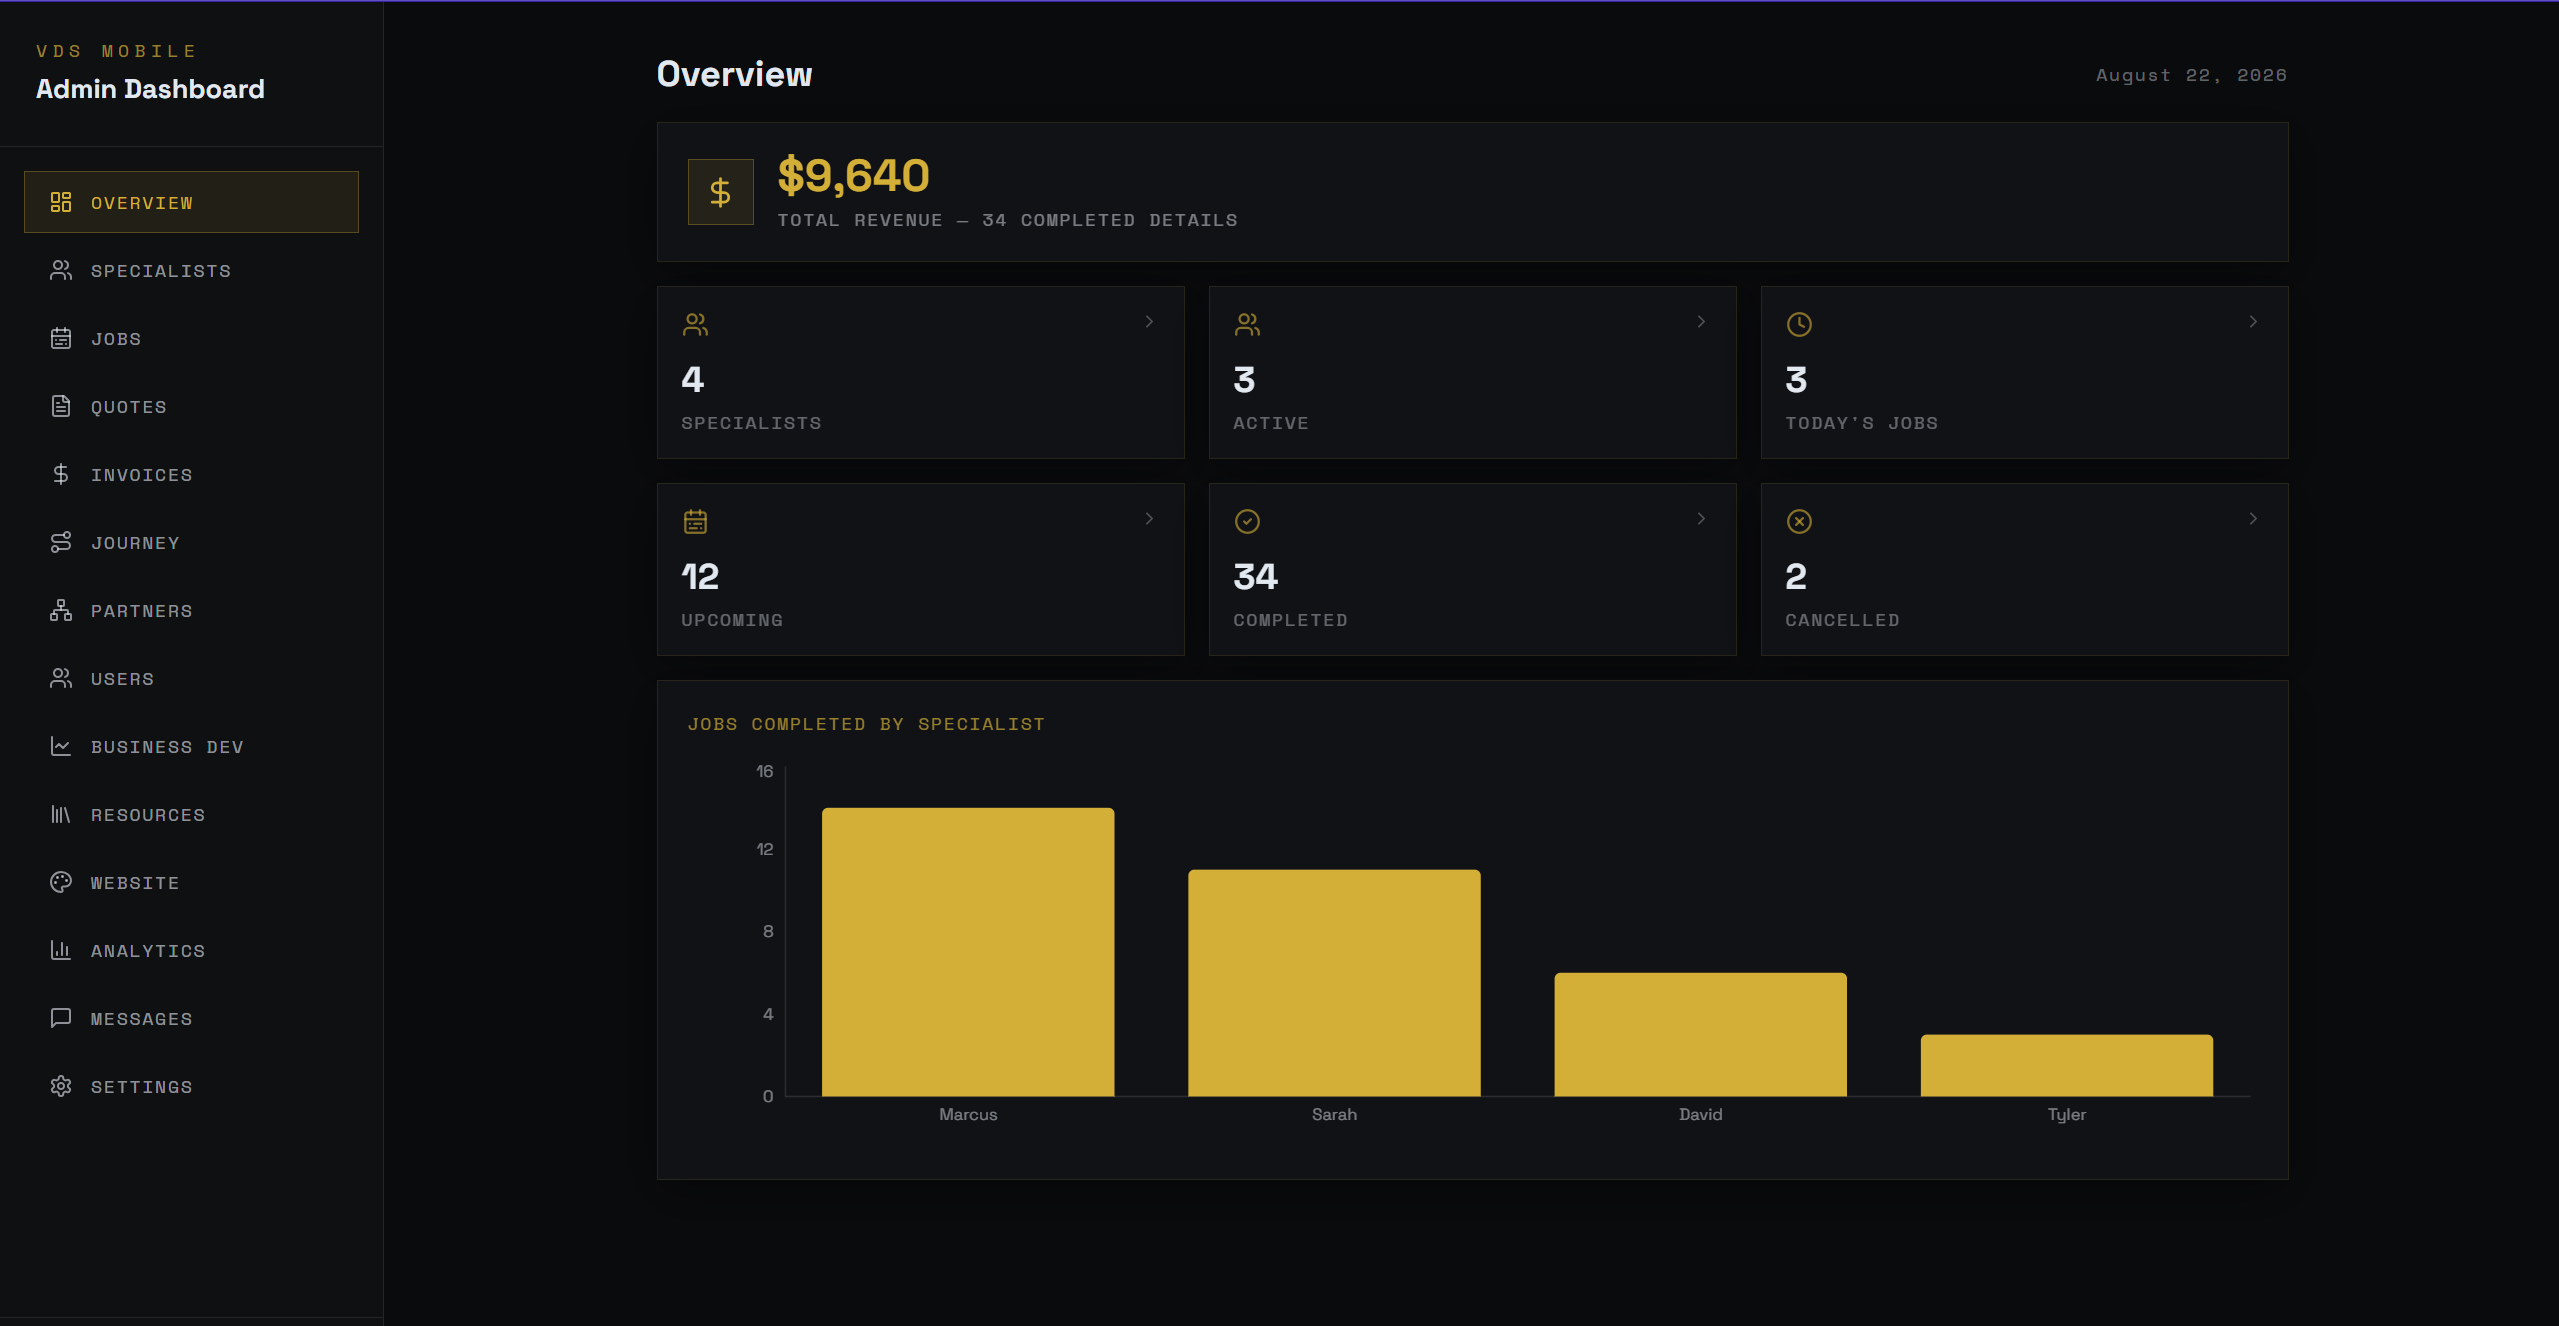Screen dimensions: 2559x1326
Task: Open the Analytics menu item
Action: click(x=191, y=950)
